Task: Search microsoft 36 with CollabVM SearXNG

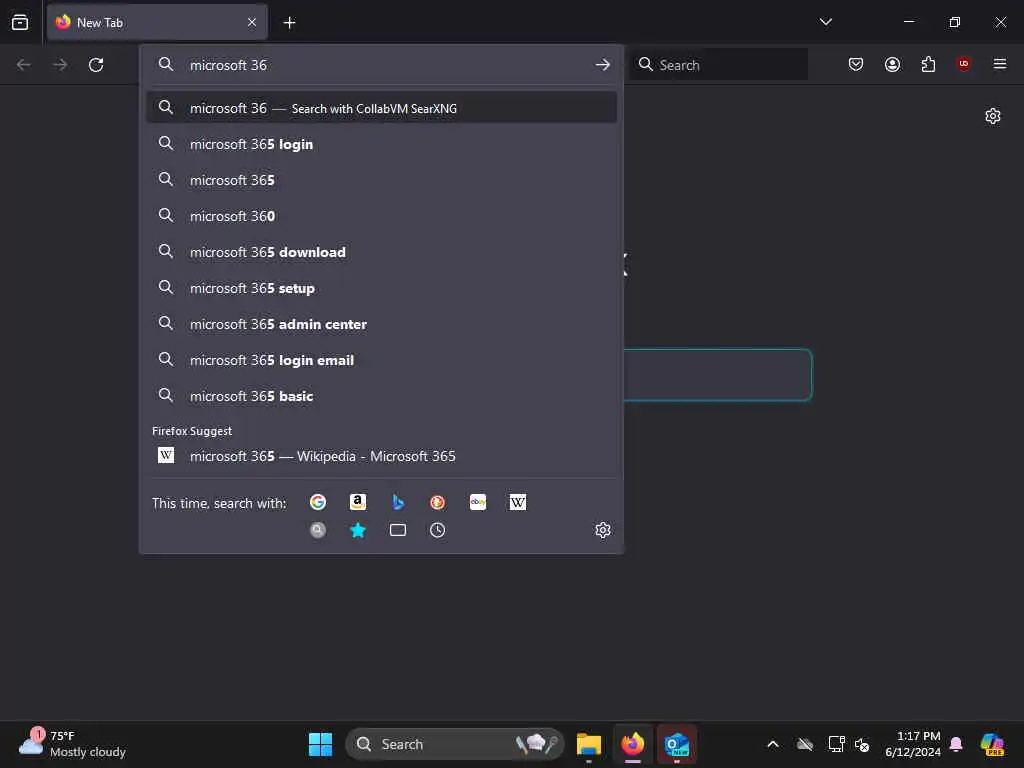Action: (x=382, y=108)
